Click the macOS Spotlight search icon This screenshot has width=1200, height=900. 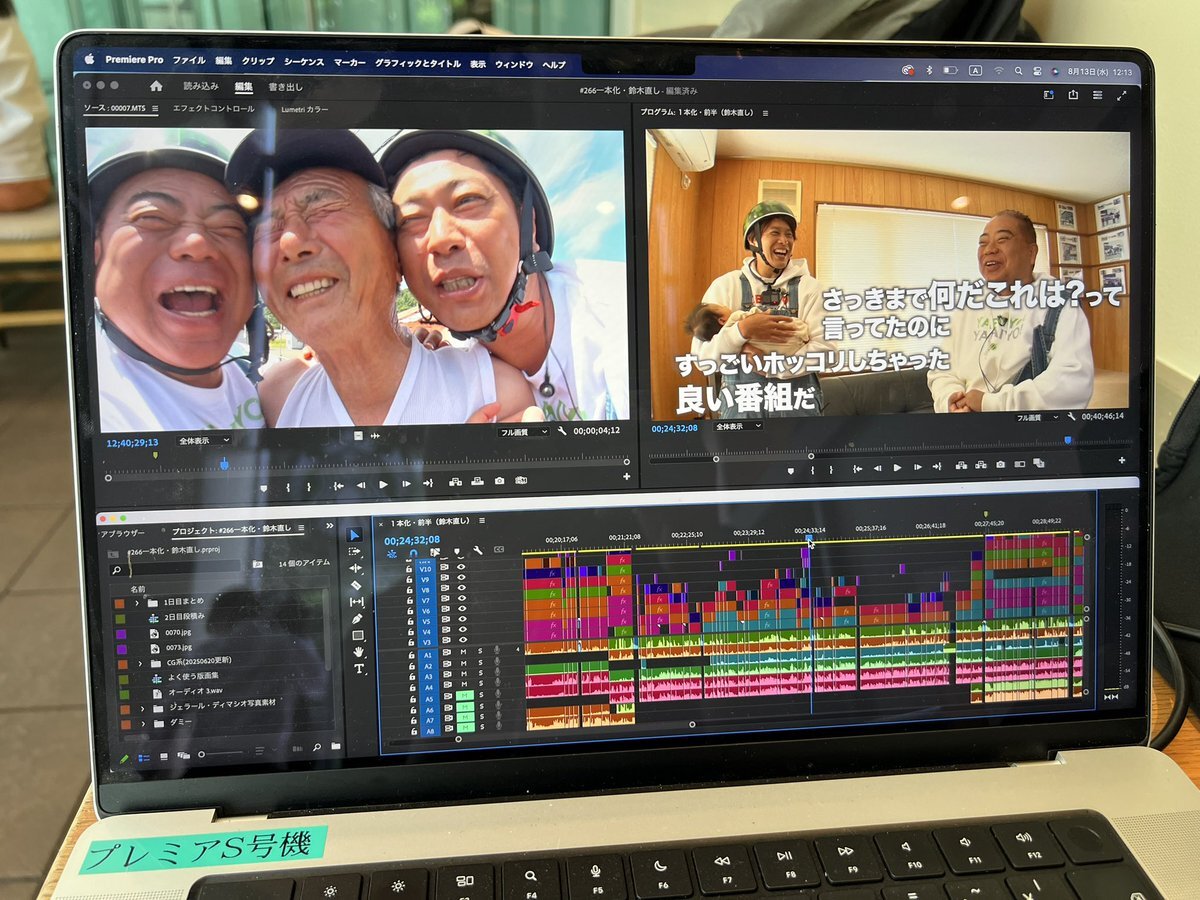coord(1018,70)
